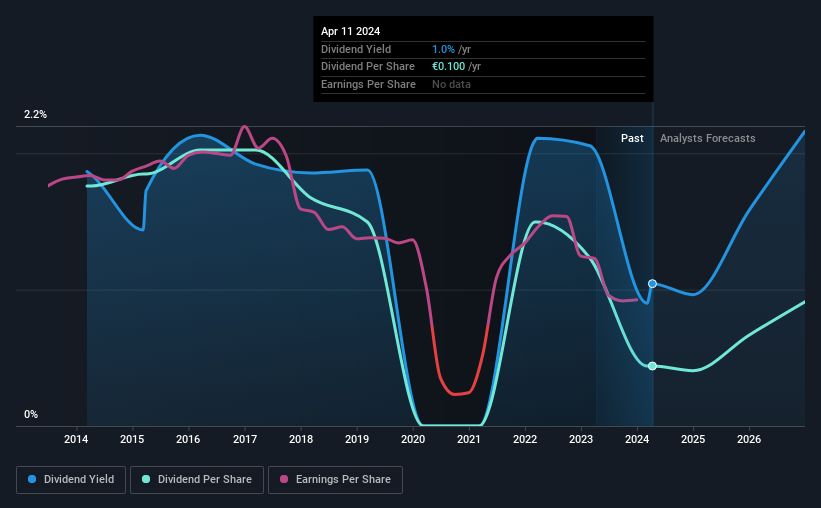This screenshot has height=508, width=821.
Task: Click the Past region label
Action: click(x=632, y=138)
